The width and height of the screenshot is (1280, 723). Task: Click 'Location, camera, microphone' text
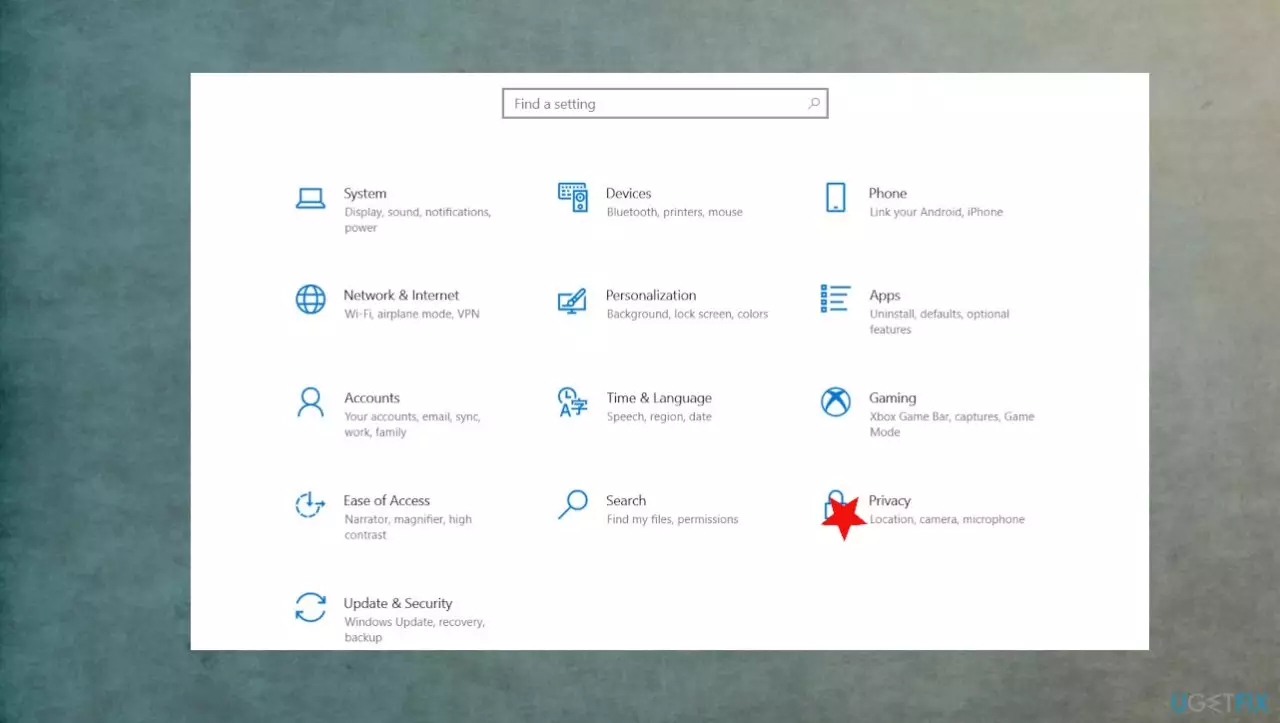point(947,520)
